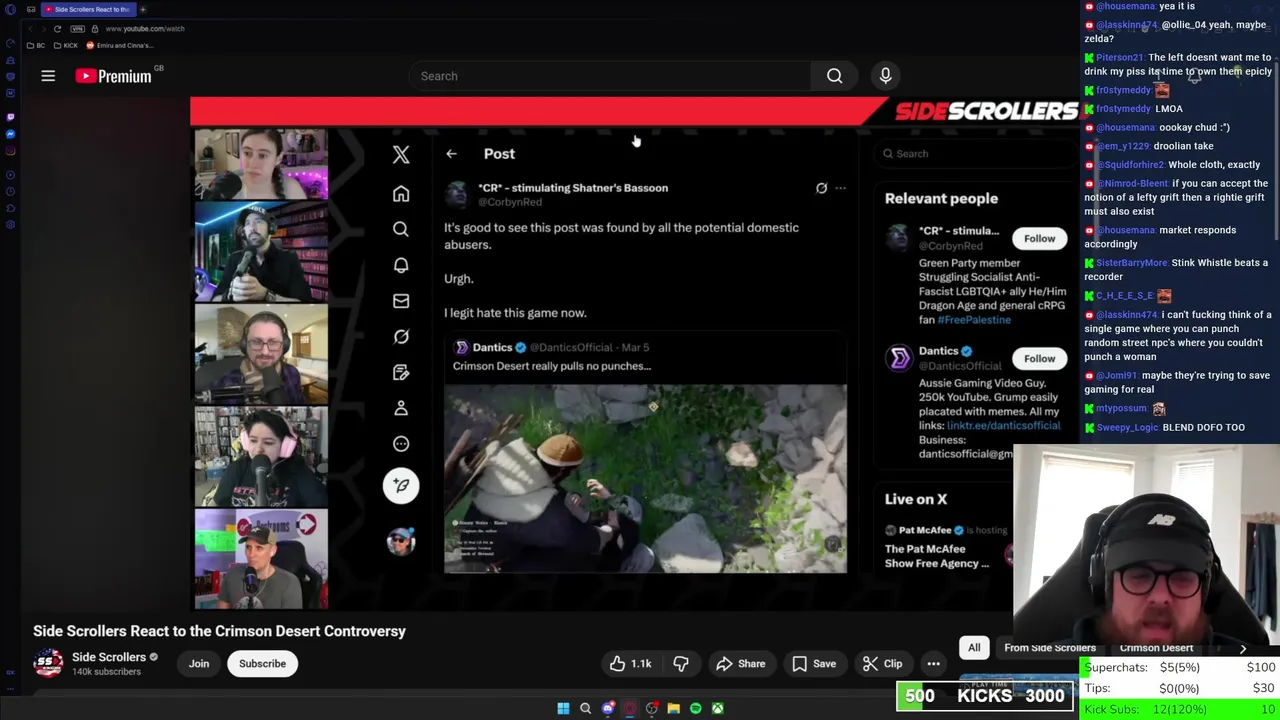This screenshot has height=720, width=1280.
Task: Open the BC bookmarks folder
Action: click(35, 45)
